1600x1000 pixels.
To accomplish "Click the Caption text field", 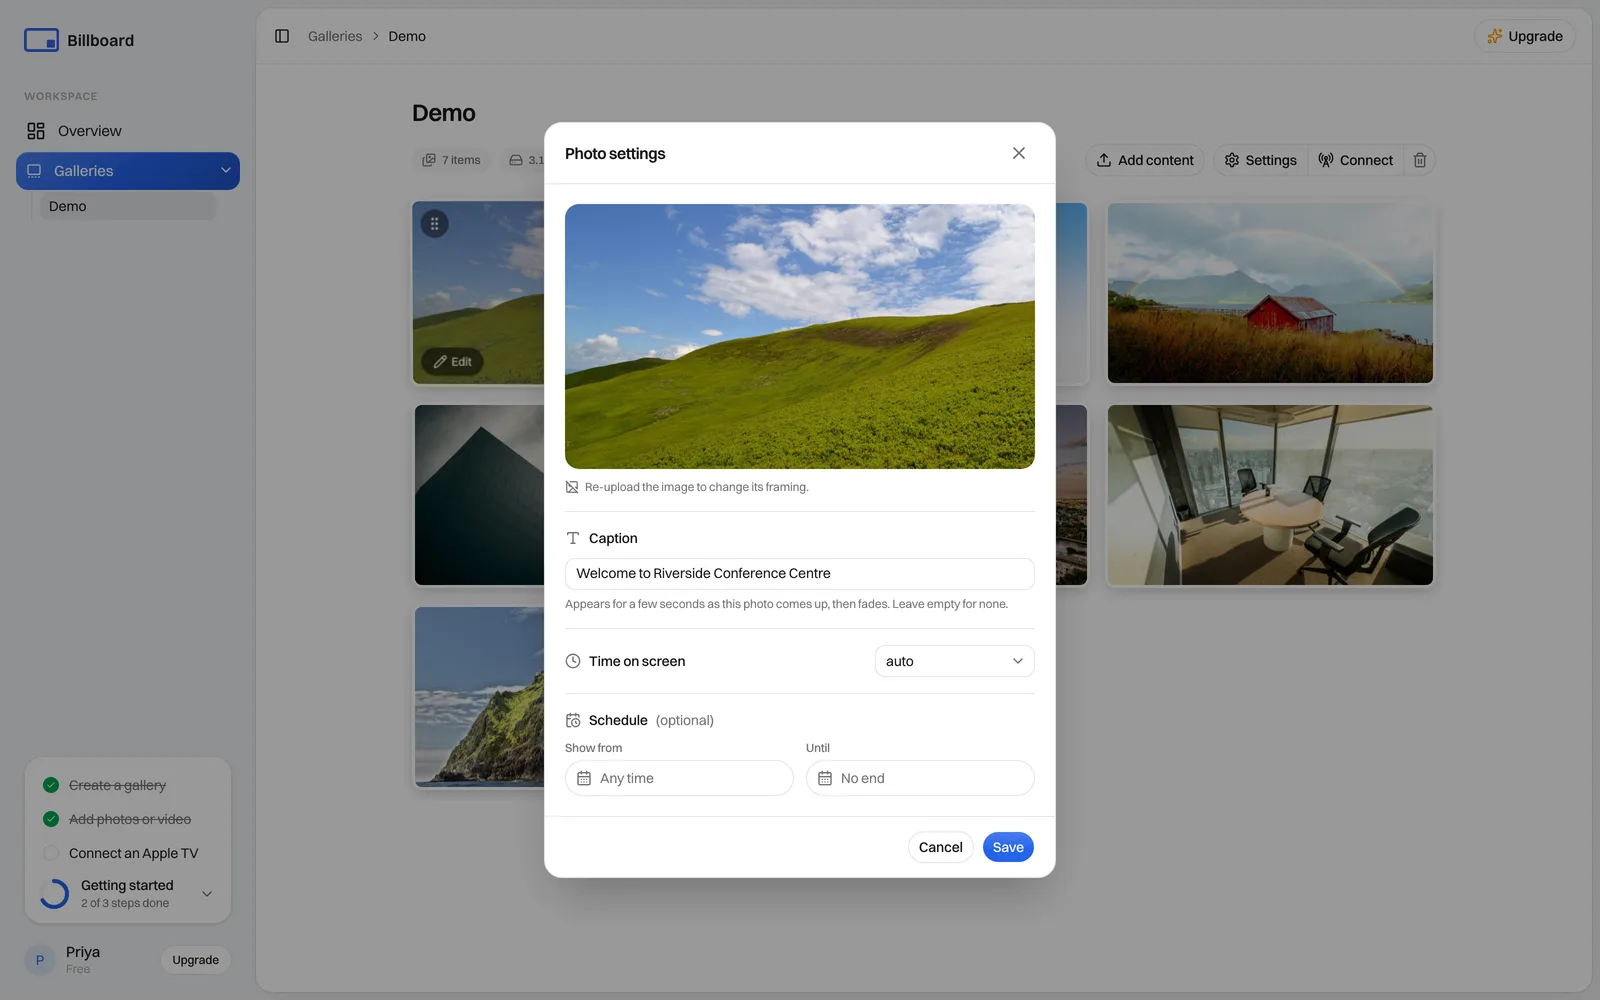I will coord(800,574).
